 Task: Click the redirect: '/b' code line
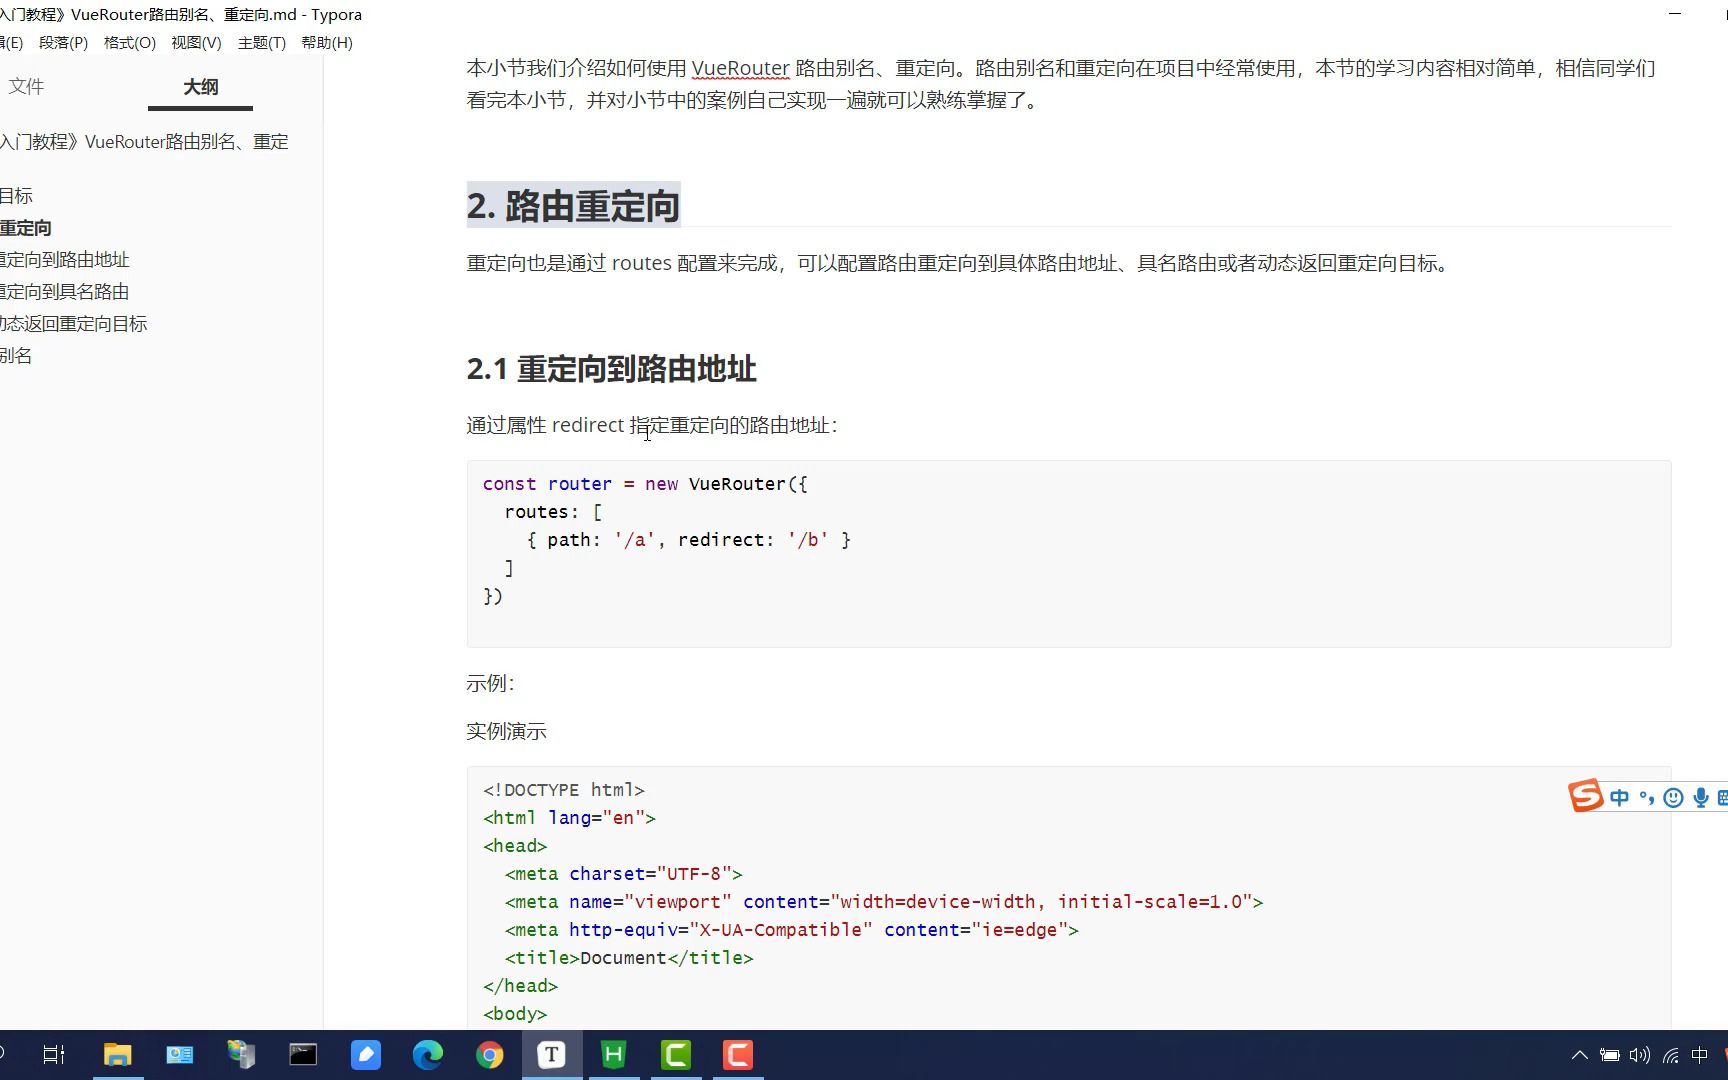(689, 540)
